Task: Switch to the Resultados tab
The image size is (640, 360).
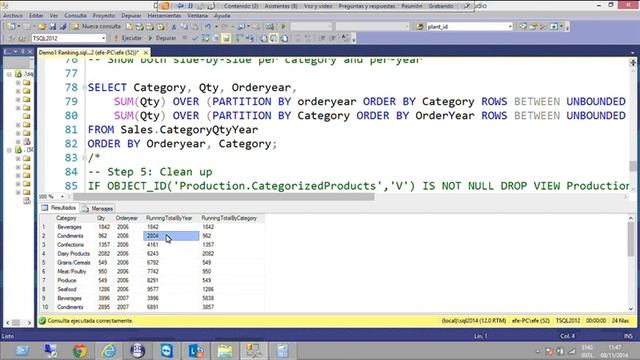Action: (59, 208)
